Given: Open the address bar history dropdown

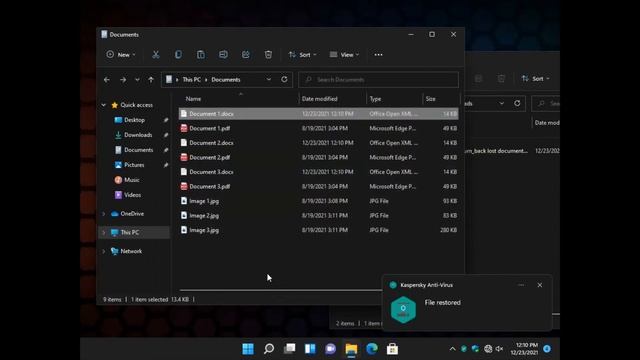Looking at the screenshot, I should [x=269, y=80].
